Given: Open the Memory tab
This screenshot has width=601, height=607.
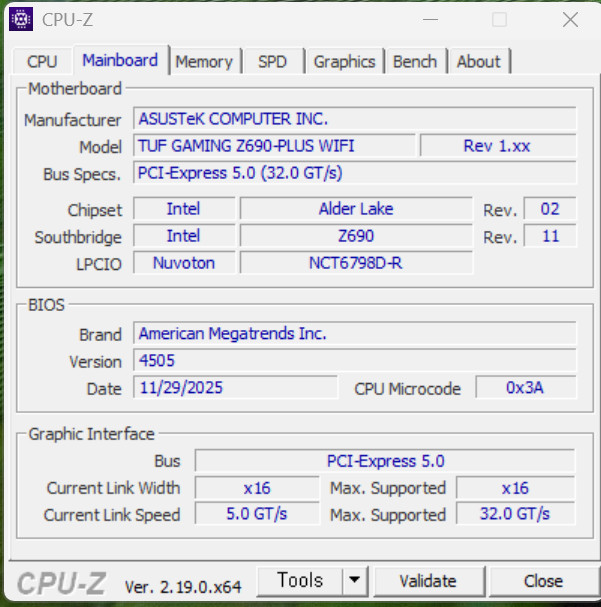Looking at the screenshot, I should 204,62.
